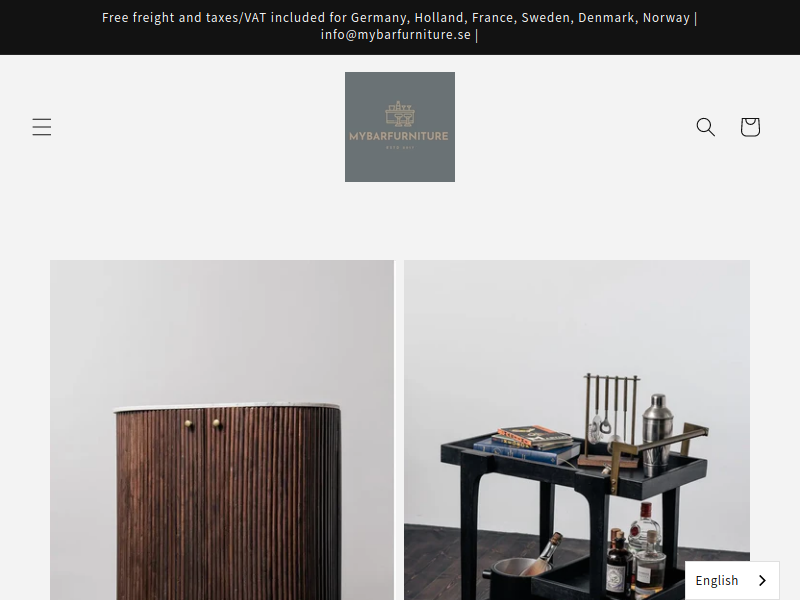View the shopping cart bag icon
Screen dimensions: 800x600
click(x=750, y=127)
